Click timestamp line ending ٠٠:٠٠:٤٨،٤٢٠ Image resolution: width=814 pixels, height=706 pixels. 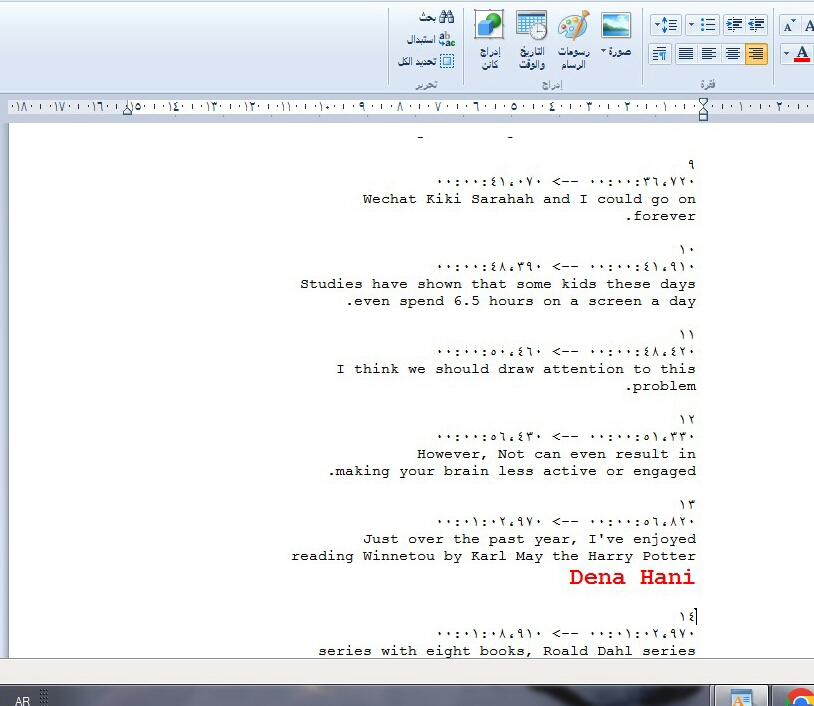click(x=566, y=352)
